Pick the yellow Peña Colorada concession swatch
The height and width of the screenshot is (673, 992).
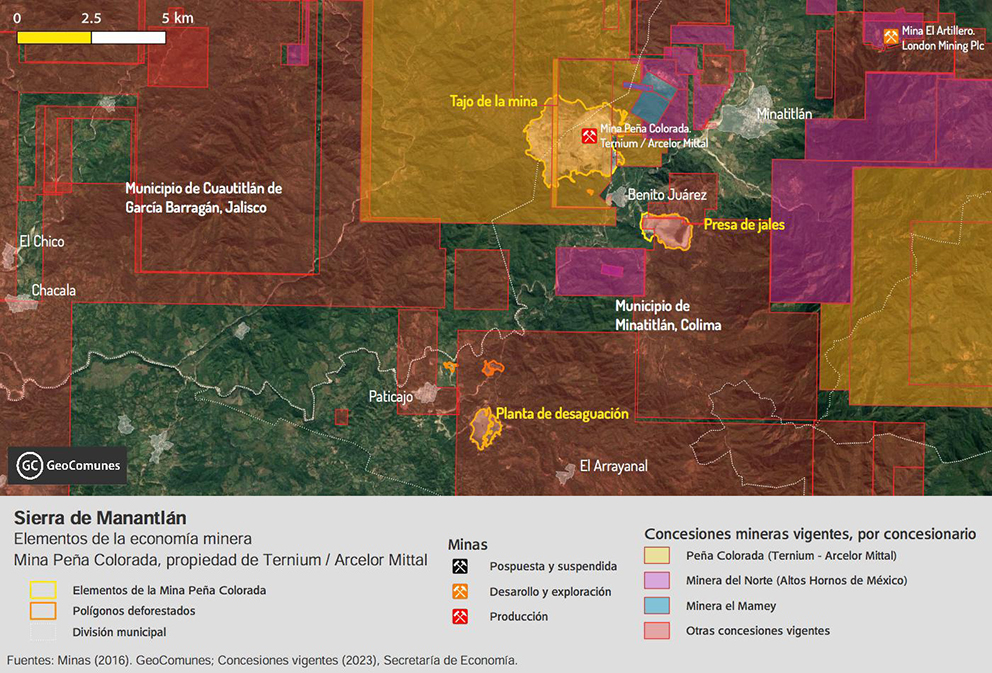[x=658, y=556]
